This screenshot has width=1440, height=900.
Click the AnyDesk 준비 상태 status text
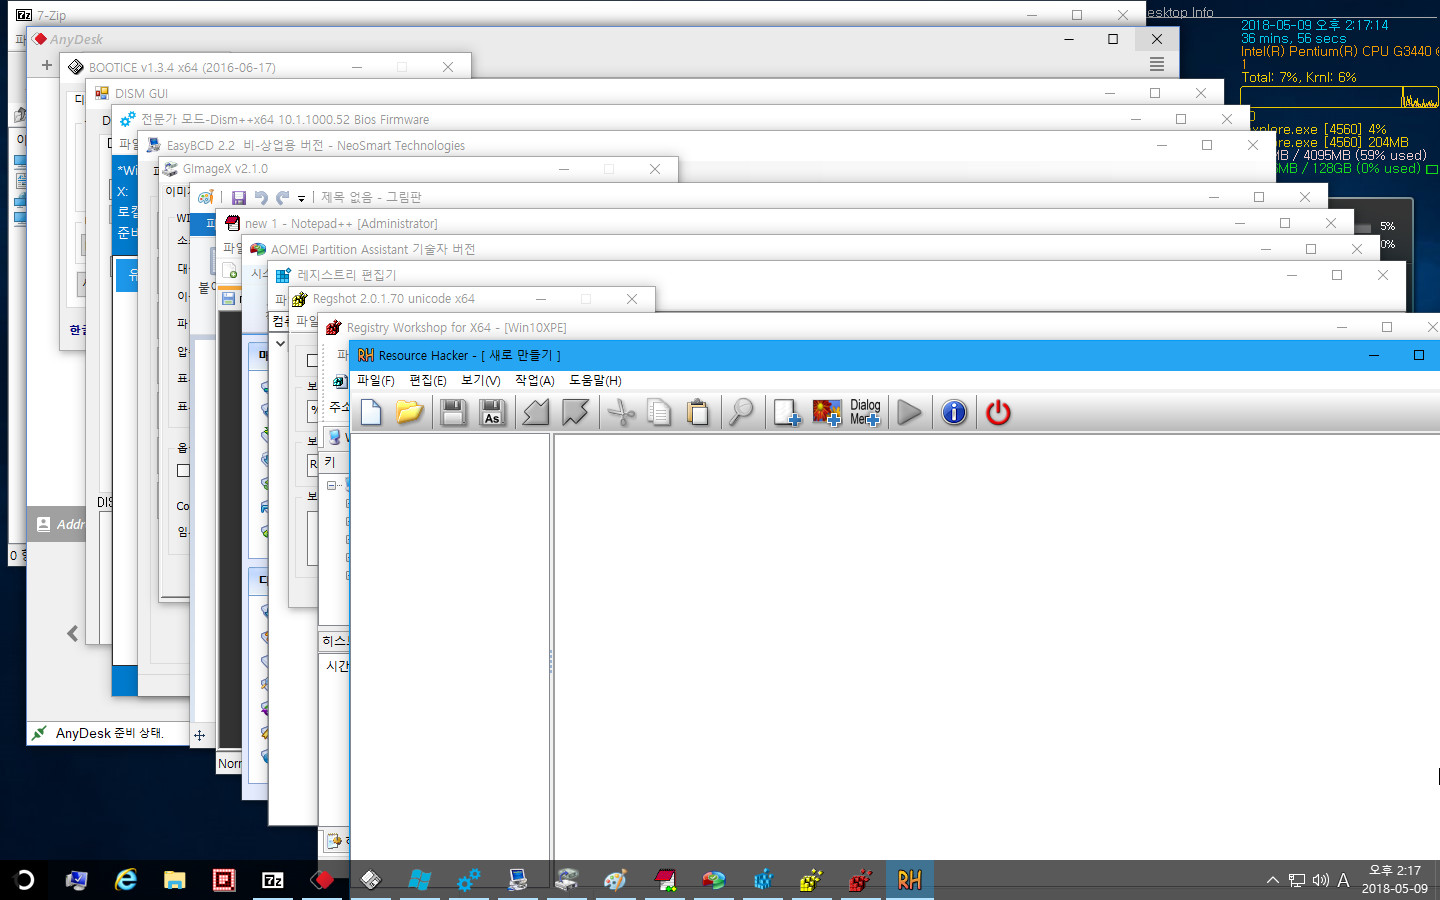pyautogui.click(x=109, y=733)
